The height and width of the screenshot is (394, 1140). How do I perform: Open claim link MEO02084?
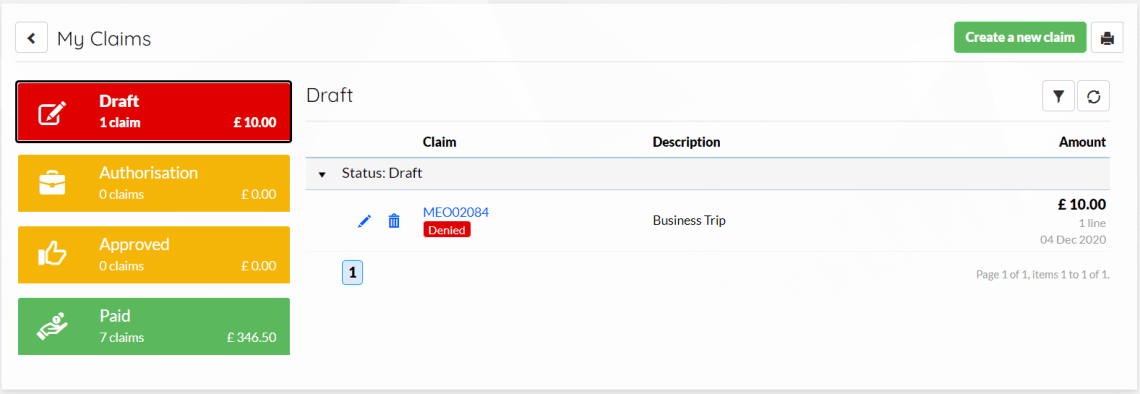pyautogui.click(x=456, y=212)
